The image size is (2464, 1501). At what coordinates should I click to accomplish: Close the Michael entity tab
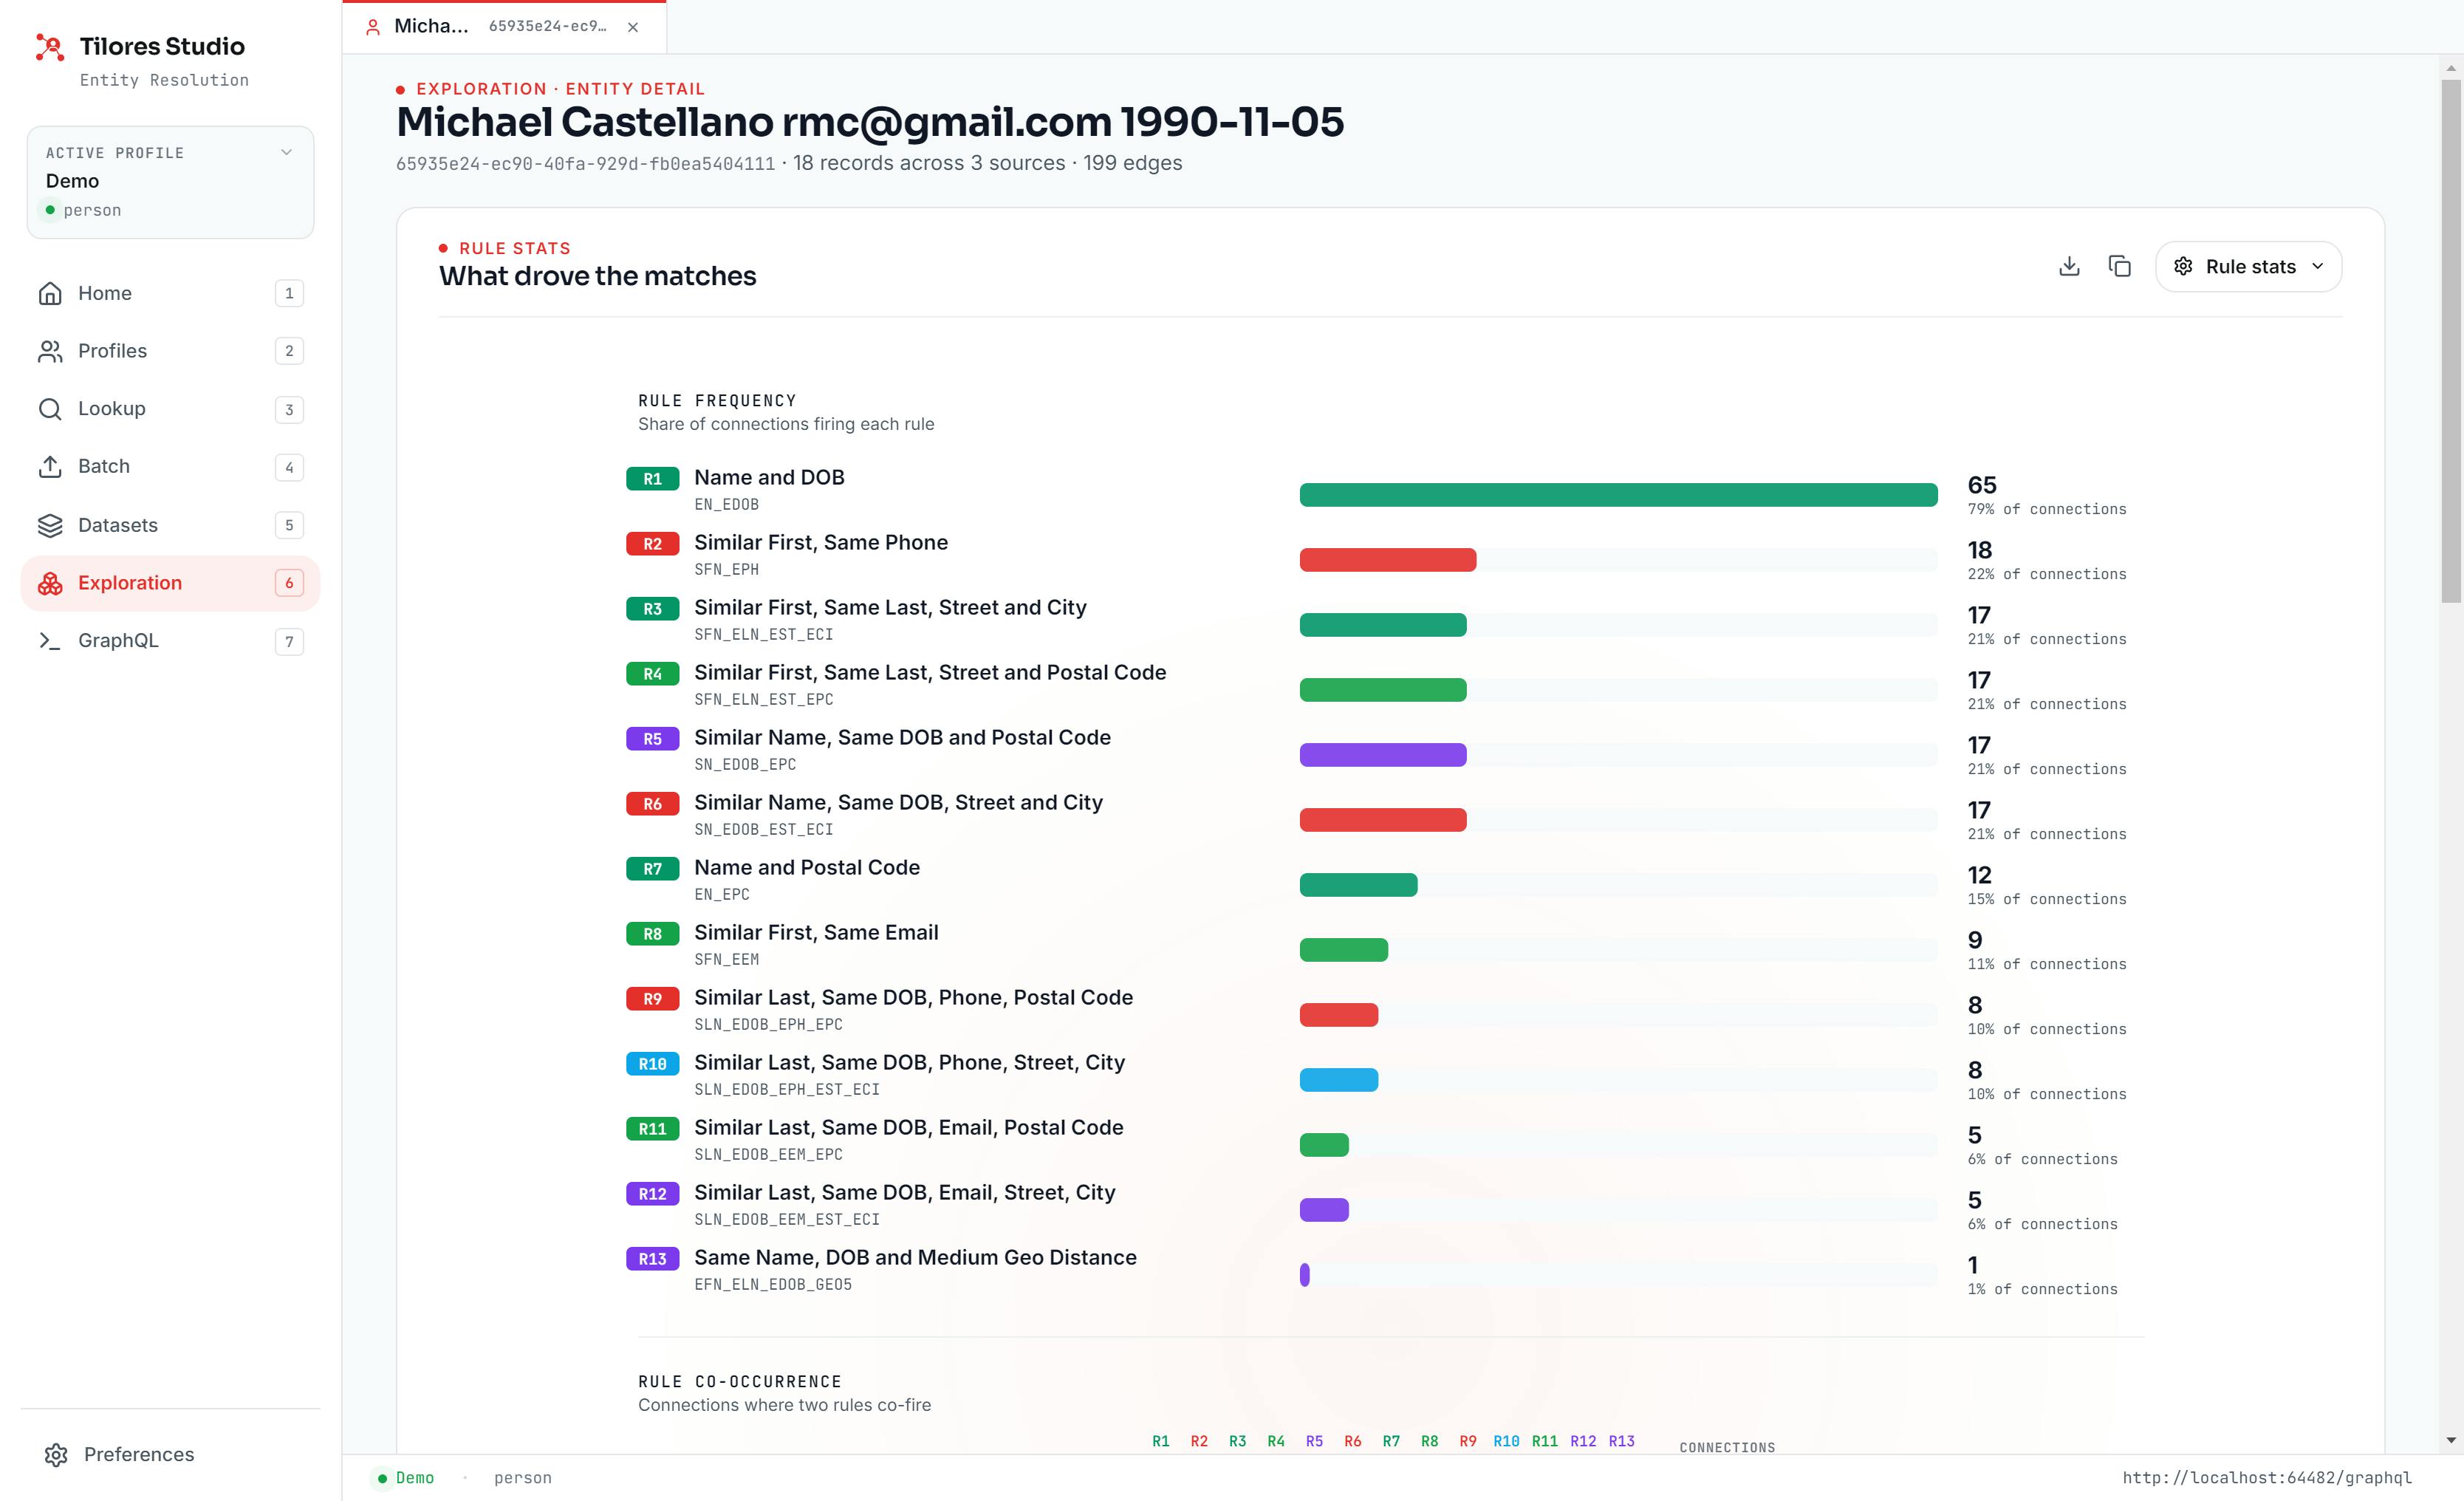pyautogui.click(x=633, y=27)
